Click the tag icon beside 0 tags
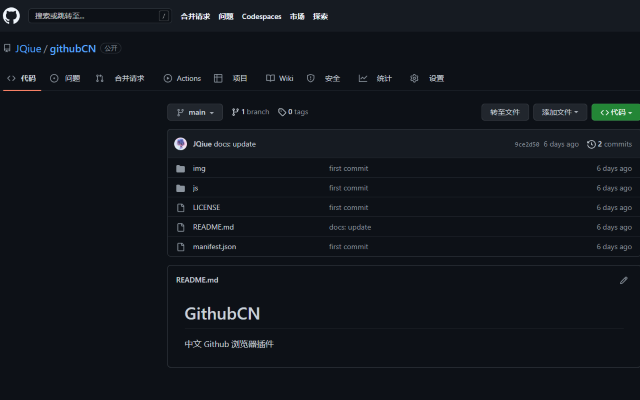This screenshot has height=400, width=640. pos(282,112)
